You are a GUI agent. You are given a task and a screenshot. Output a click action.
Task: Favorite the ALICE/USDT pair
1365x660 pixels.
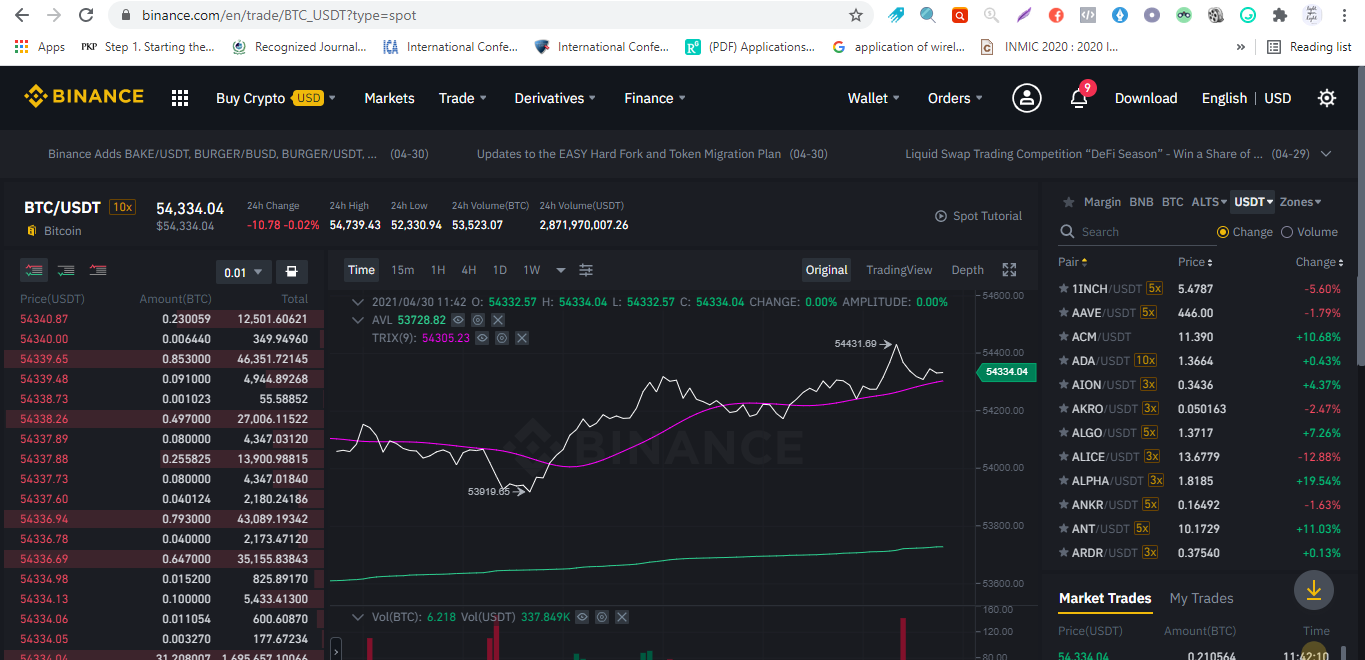pos(1064,457)
